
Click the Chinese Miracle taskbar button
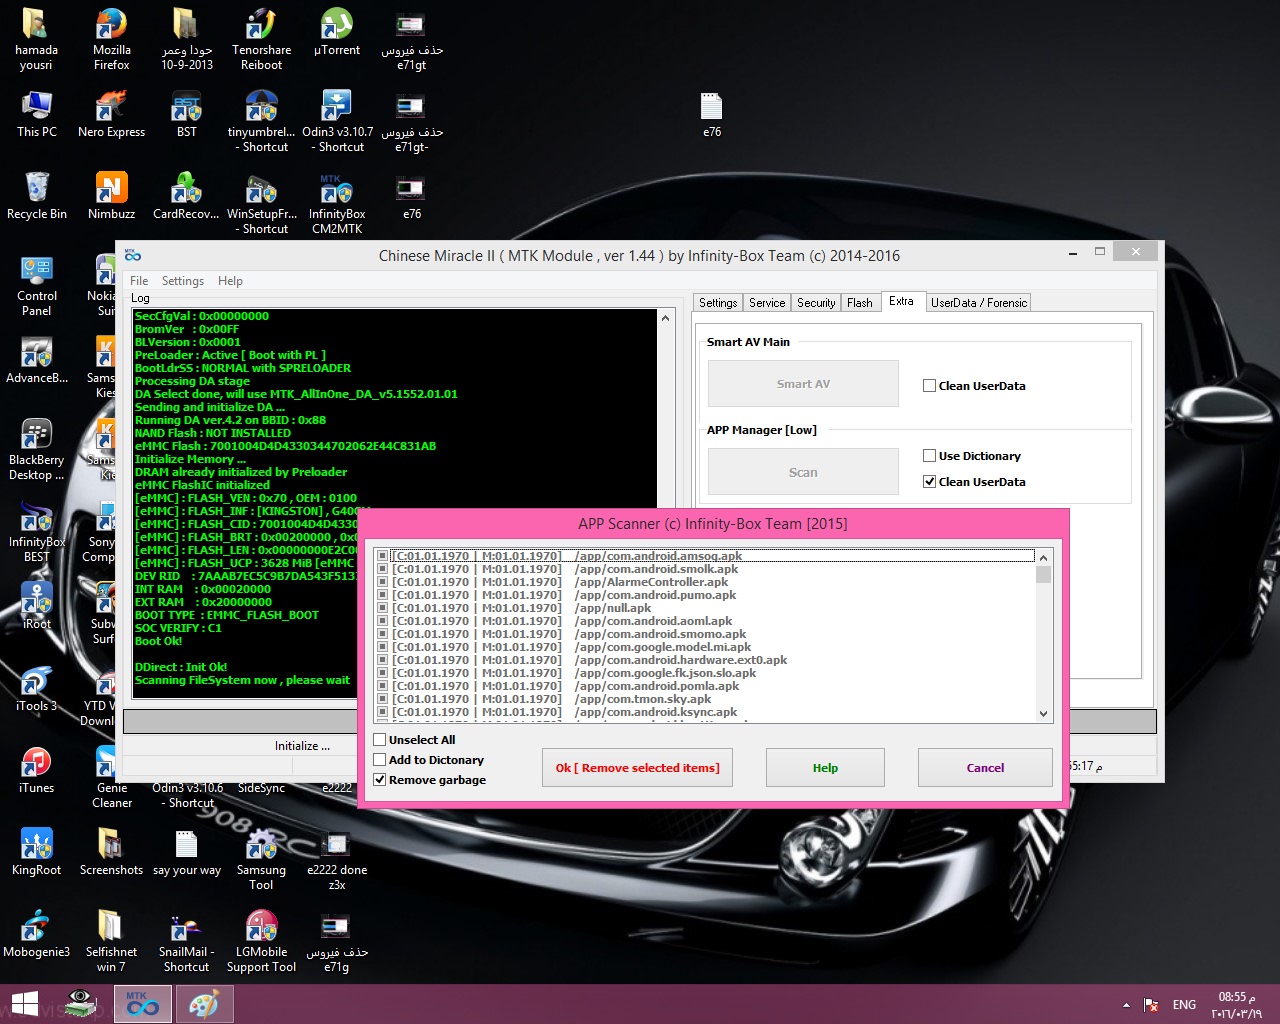point(142,1004)
